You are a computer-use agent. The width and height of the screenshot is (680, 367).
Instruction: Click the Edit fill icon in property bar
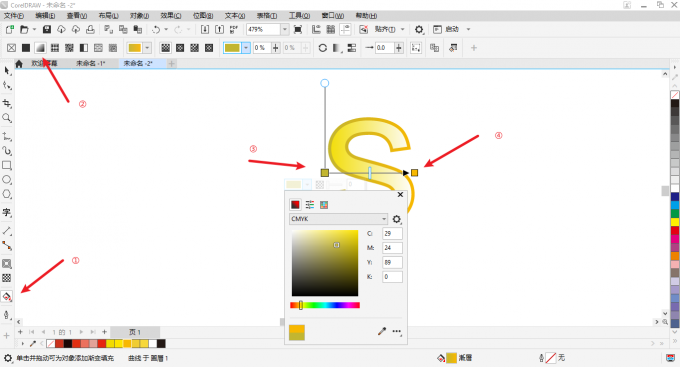pyautogui.click(x=453, y=48)
